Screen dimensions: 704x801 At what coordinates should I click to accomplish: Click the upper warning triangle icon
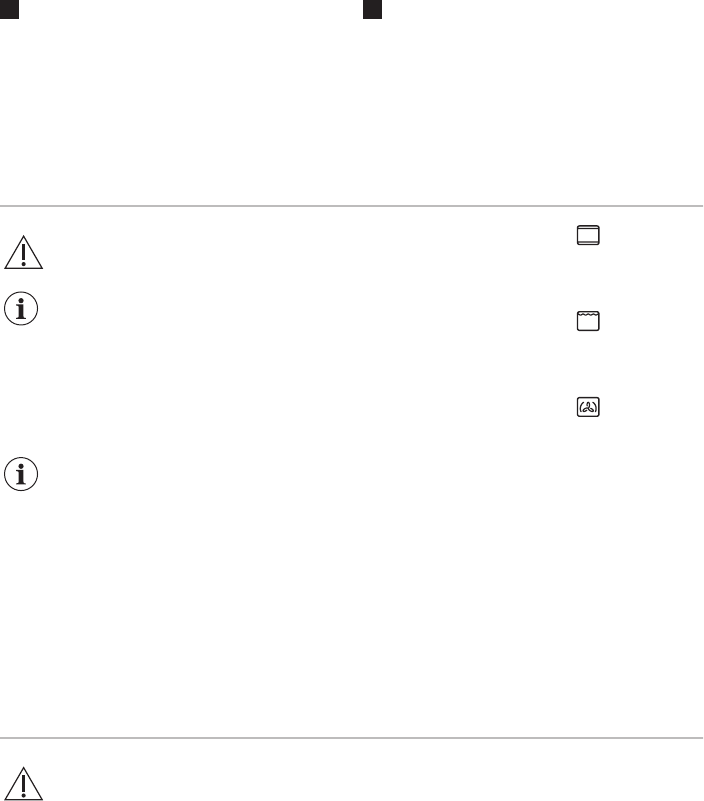[x=24, y=252]
